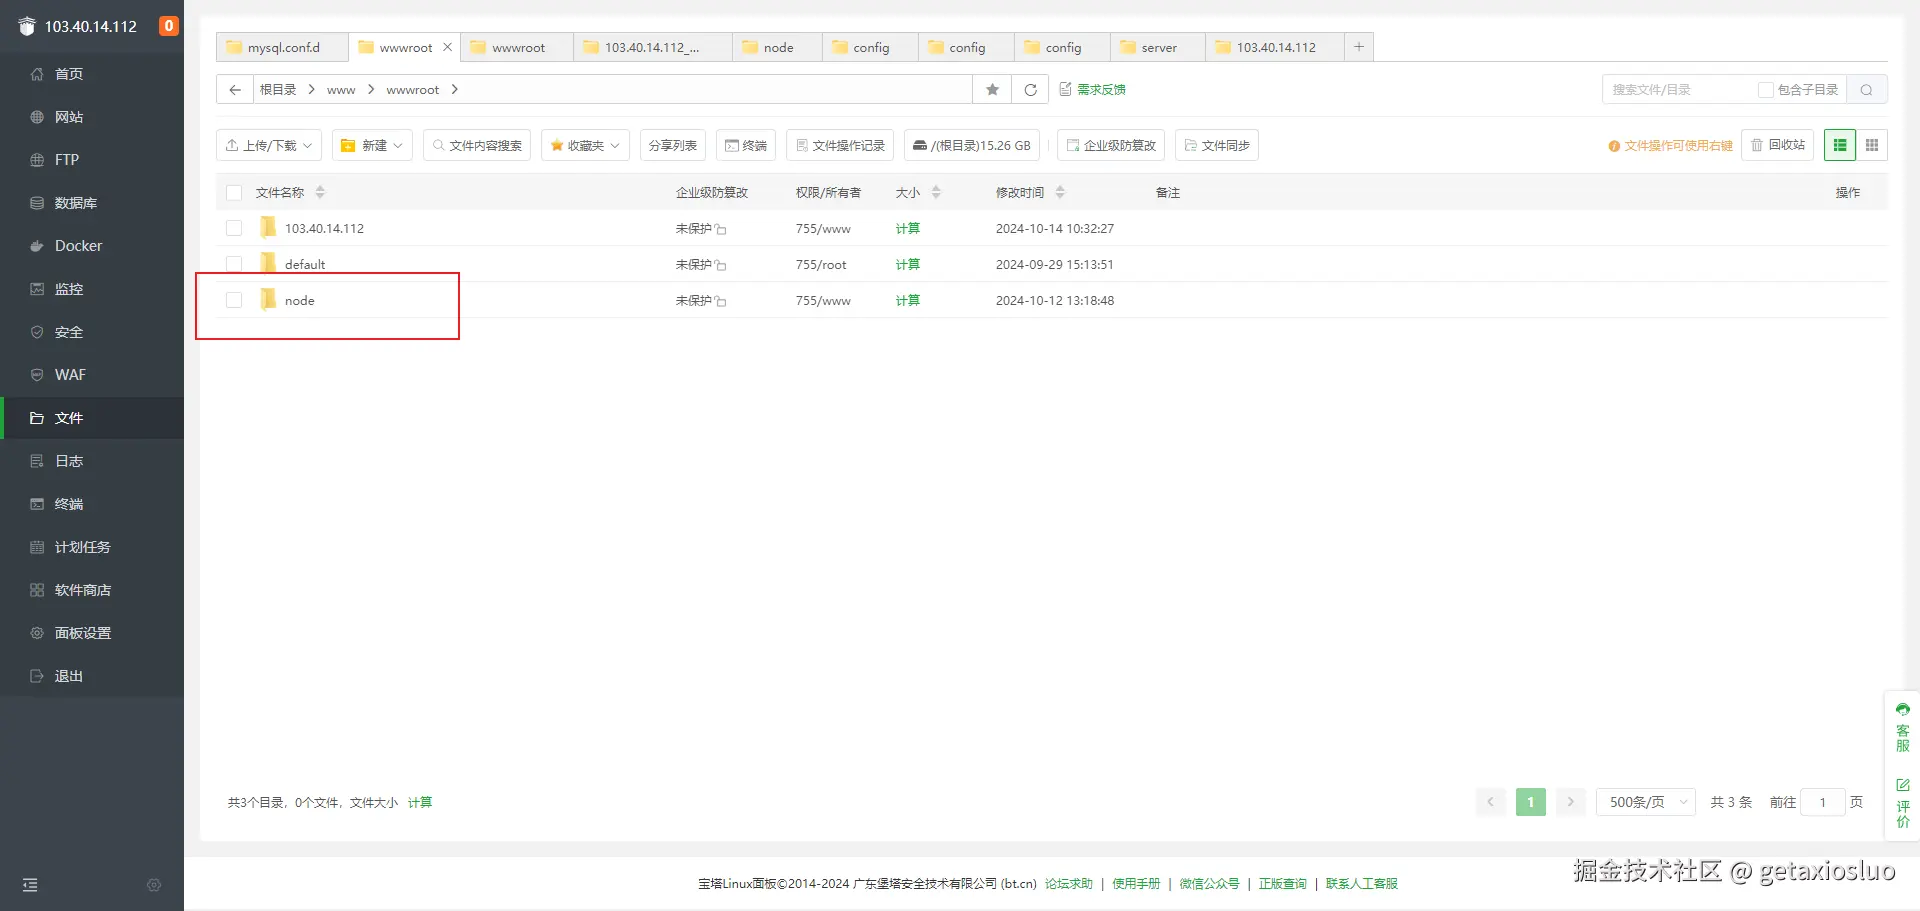The image size is (1920, 911).
Task: Expand the 收藏夹 dropdown
Action: [x=585, y=145]
